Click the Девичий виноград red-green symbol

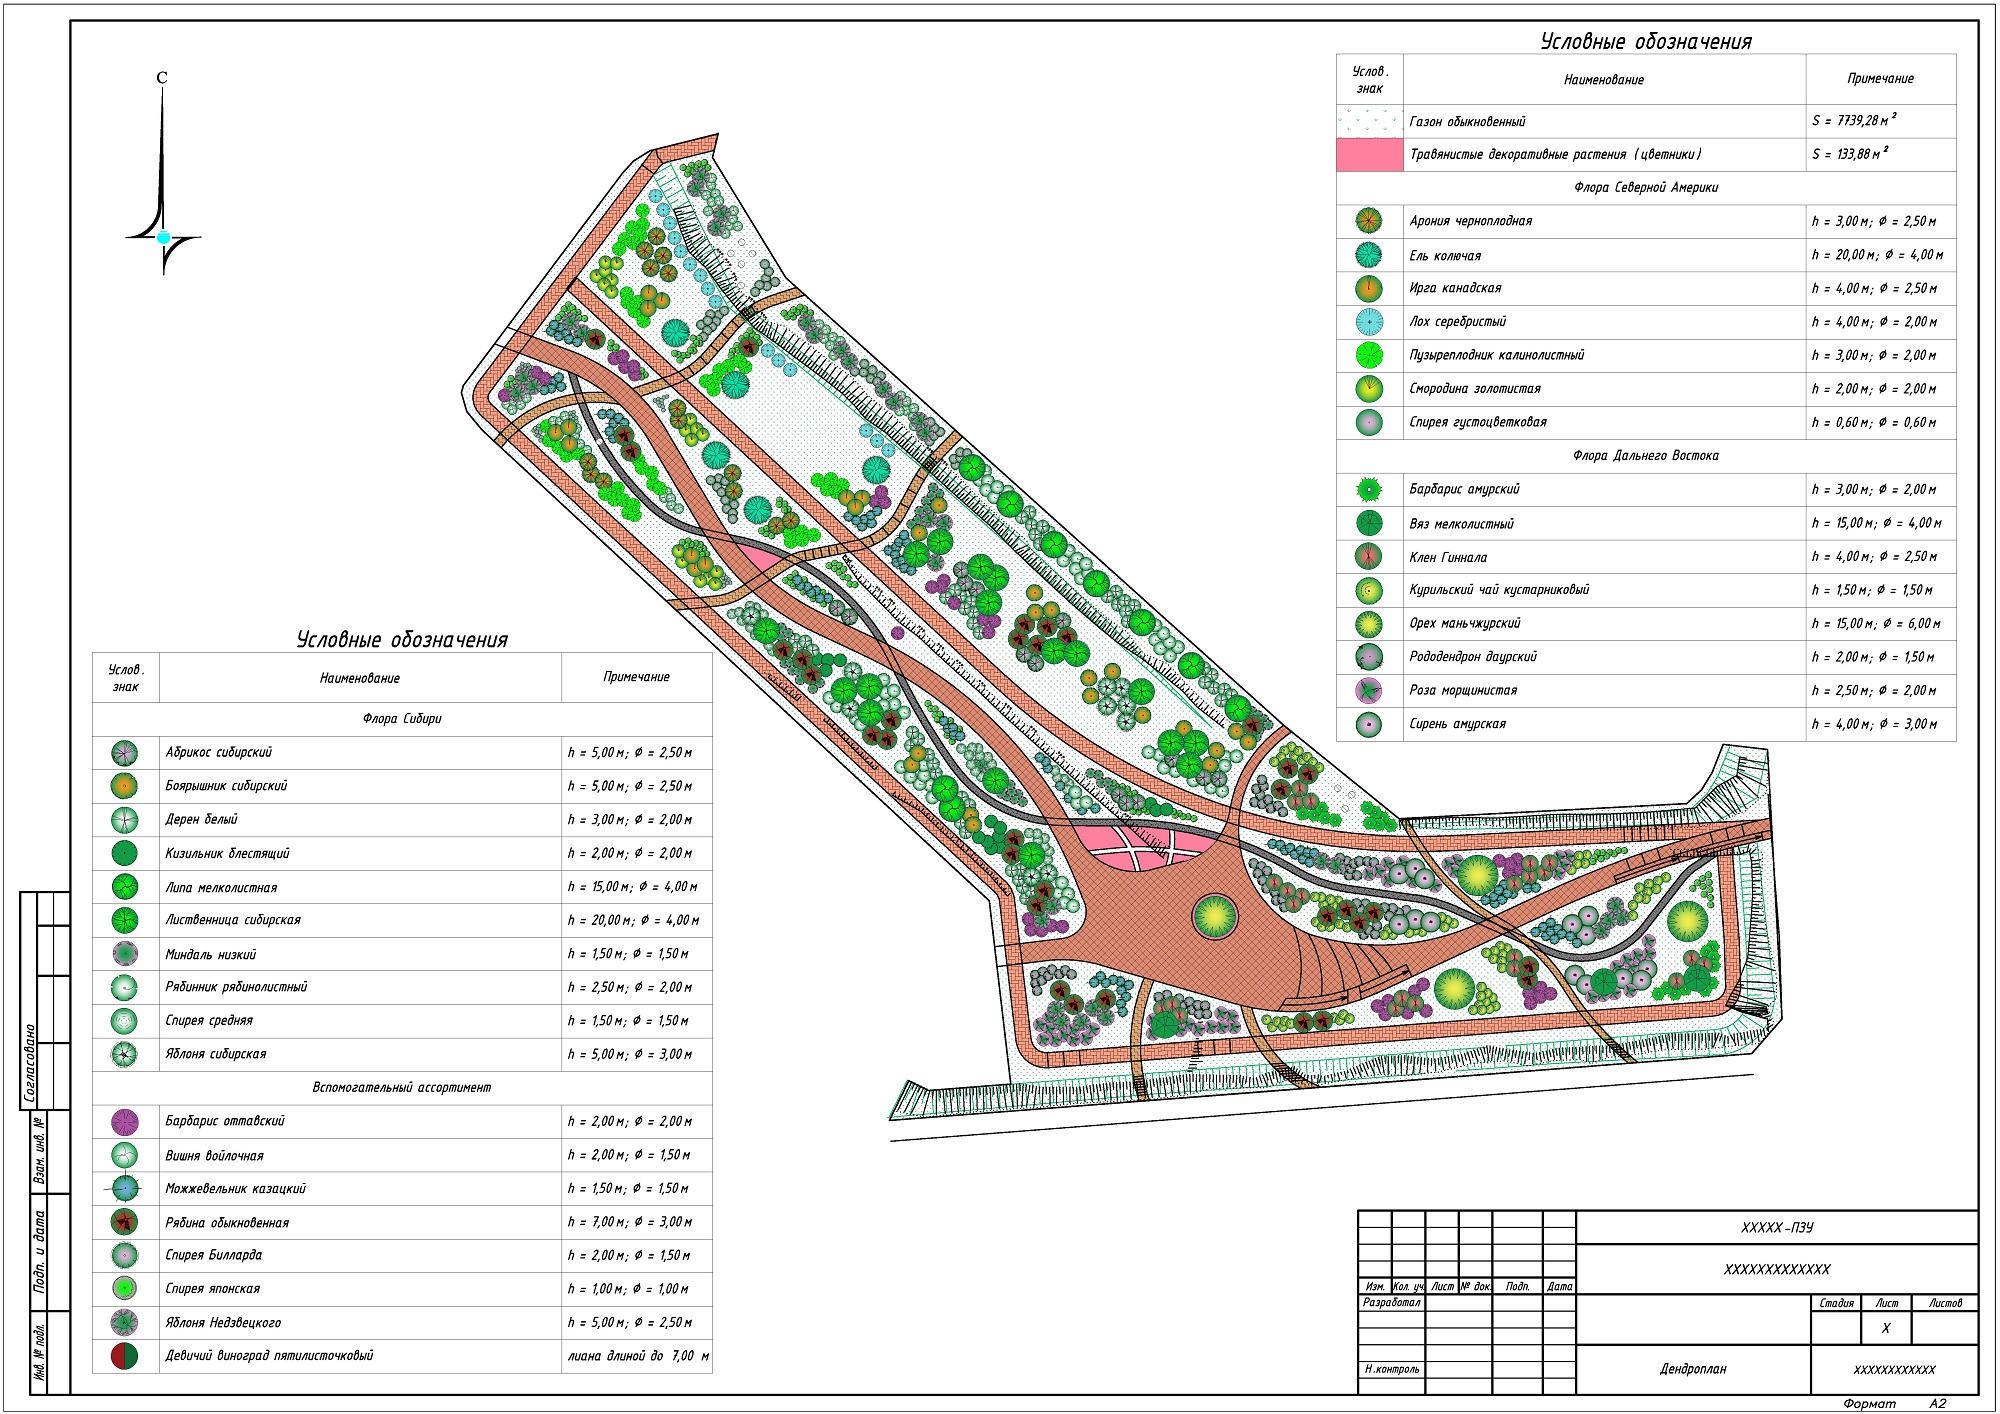coord(124,1356)
